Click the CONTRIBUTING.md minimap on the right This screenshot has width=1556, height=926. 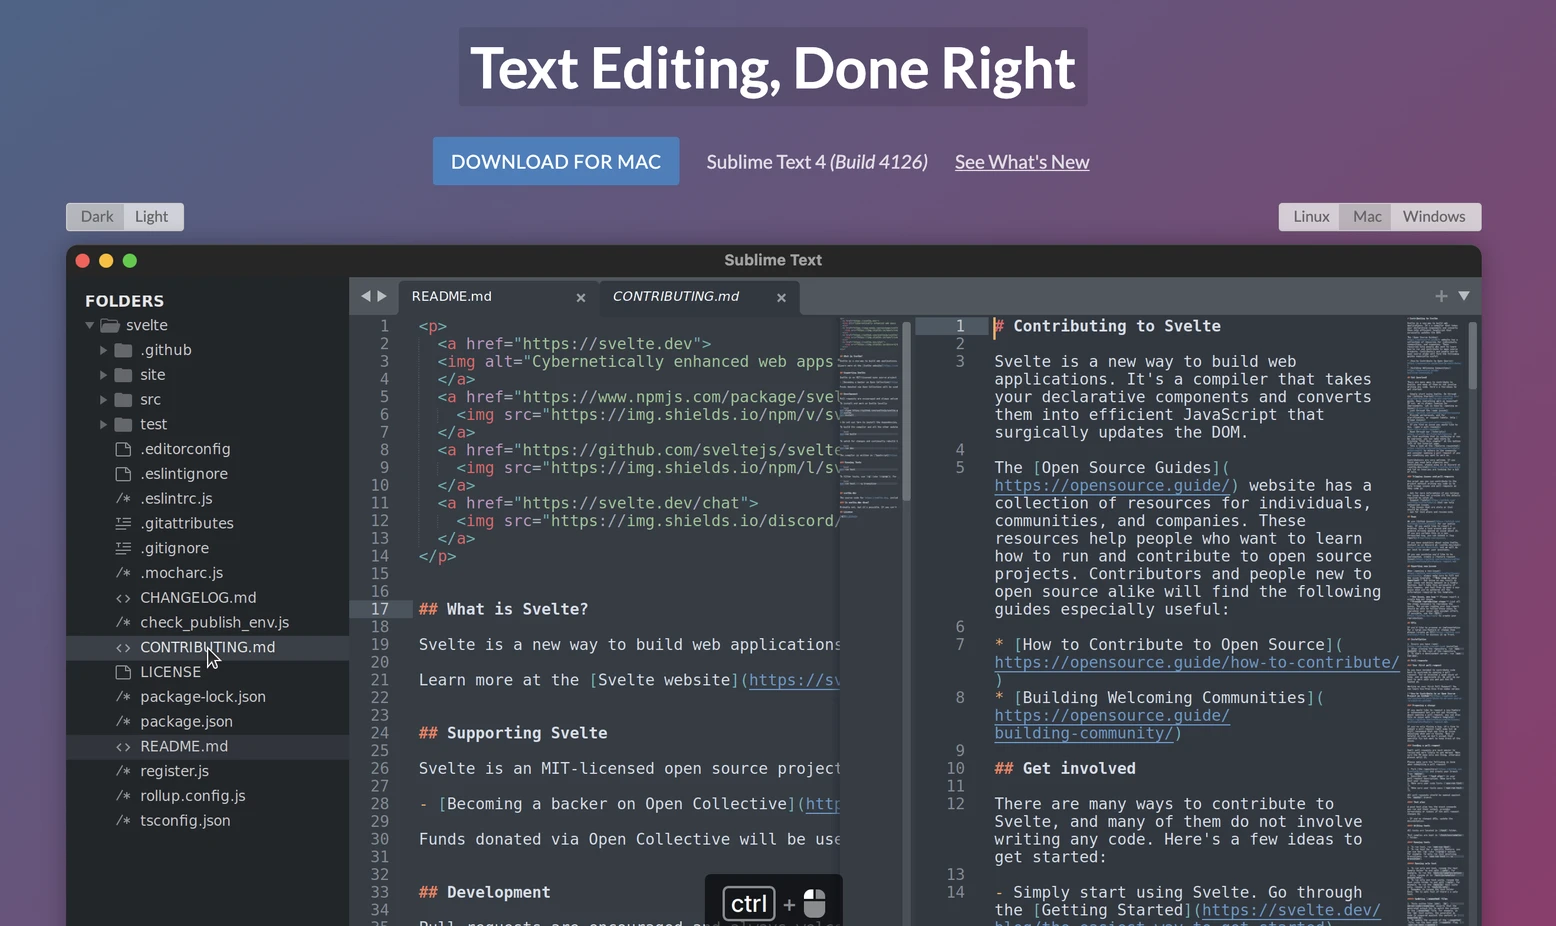(x=1435, y=620)
